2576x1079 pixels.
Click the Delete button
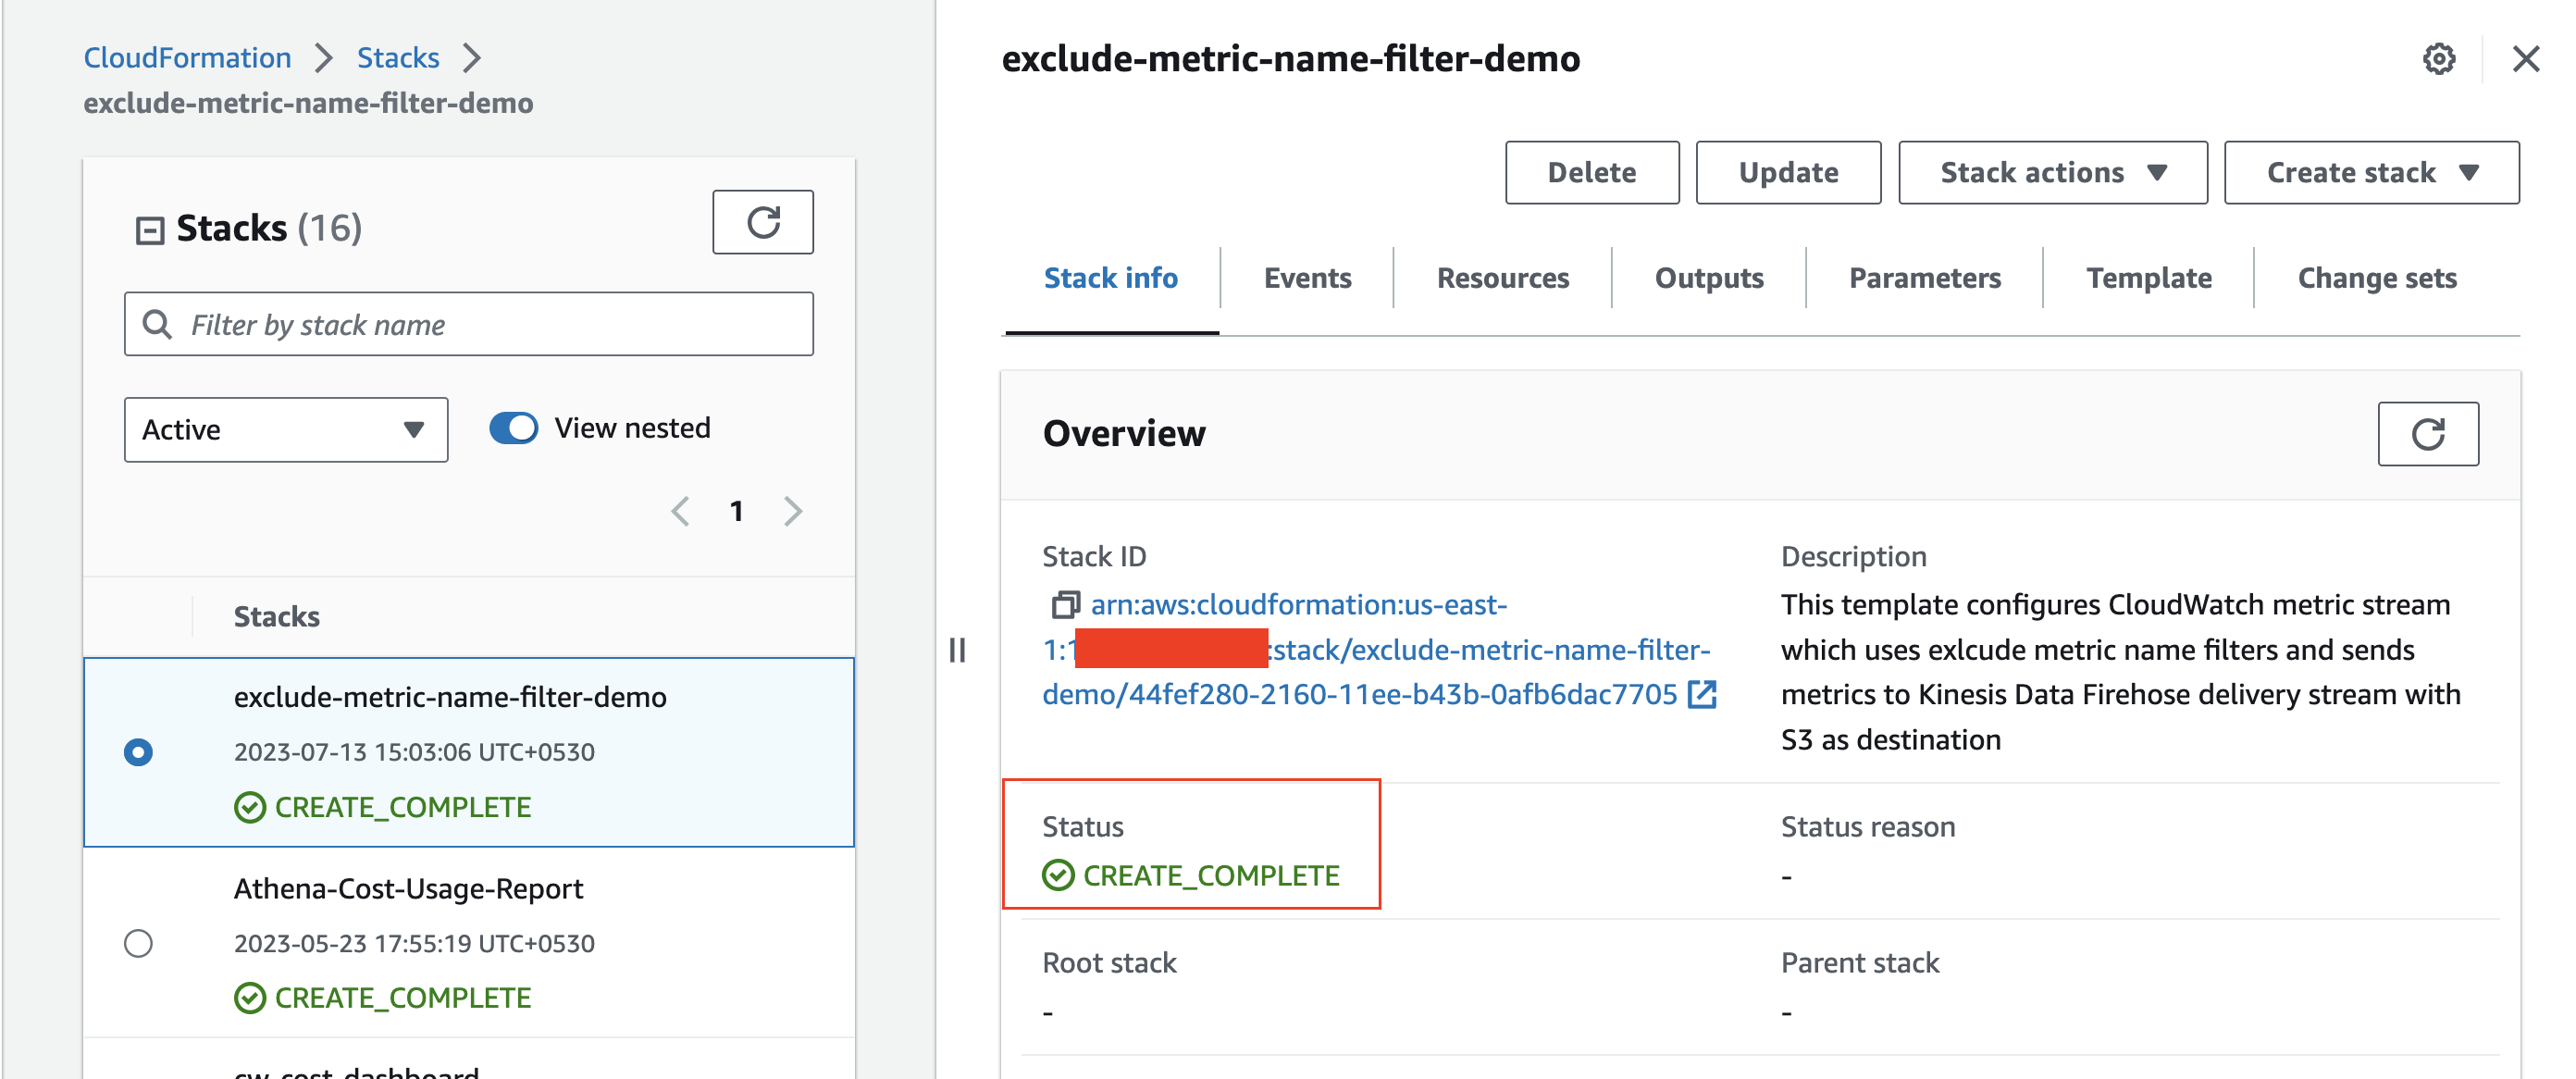[1591, 172]
